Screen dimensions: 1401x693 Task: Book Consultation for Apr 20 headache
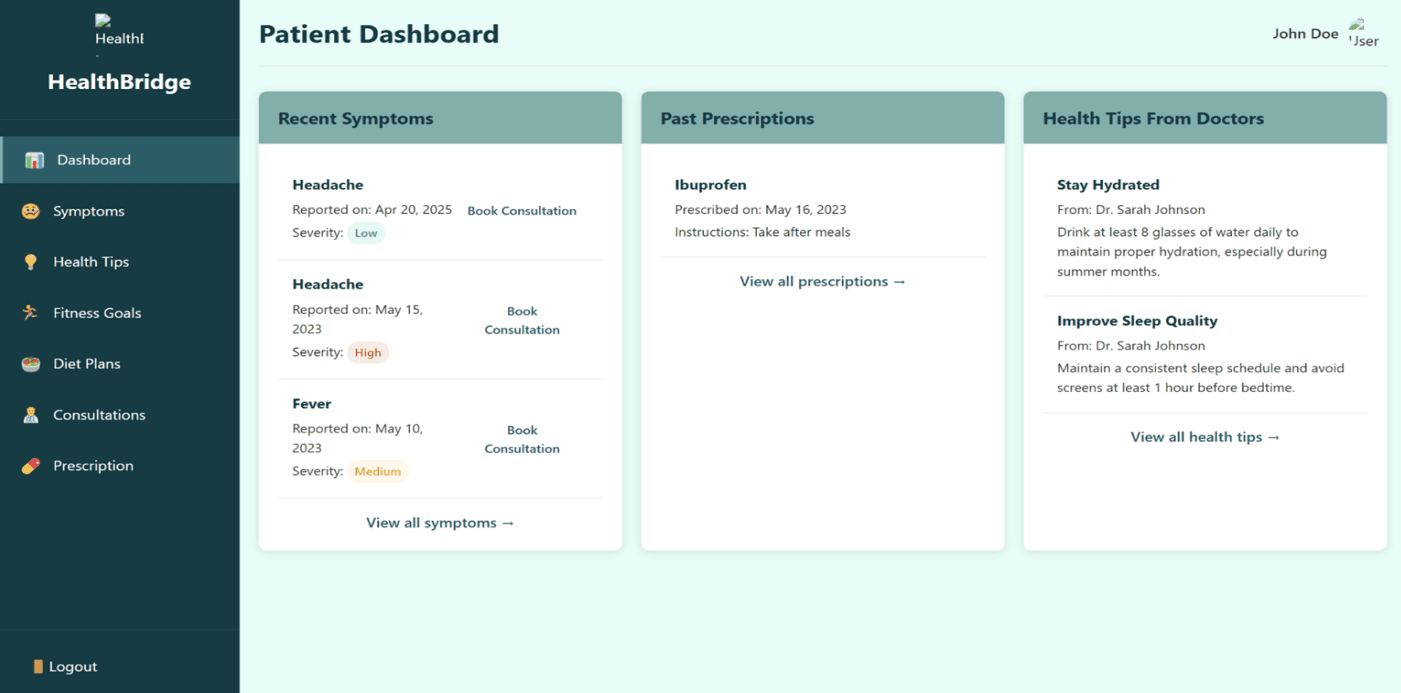click(521, 211)
